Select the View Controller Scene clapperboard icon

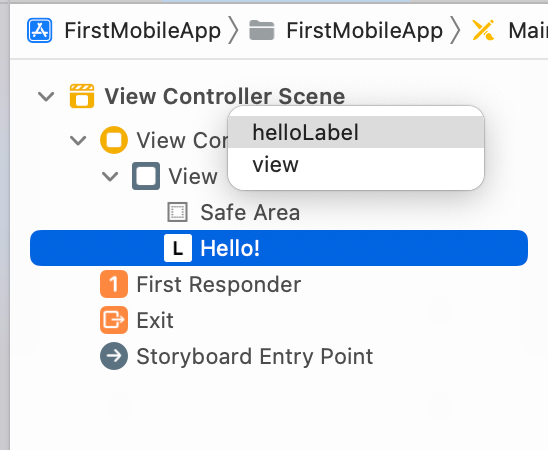click(x=82, y=96)
